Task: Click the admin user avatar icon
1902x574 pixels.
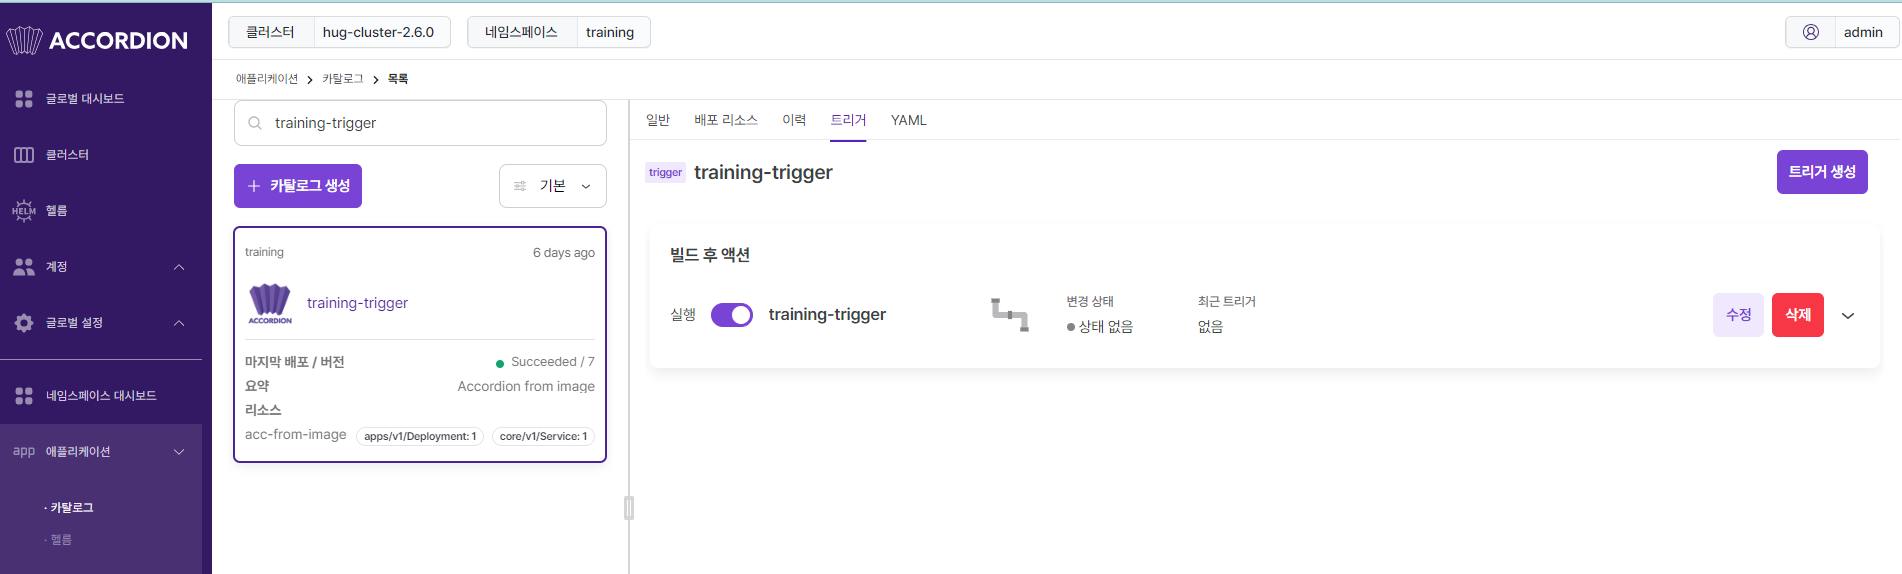Action: pyautogui.click(x=1811, y=32)
